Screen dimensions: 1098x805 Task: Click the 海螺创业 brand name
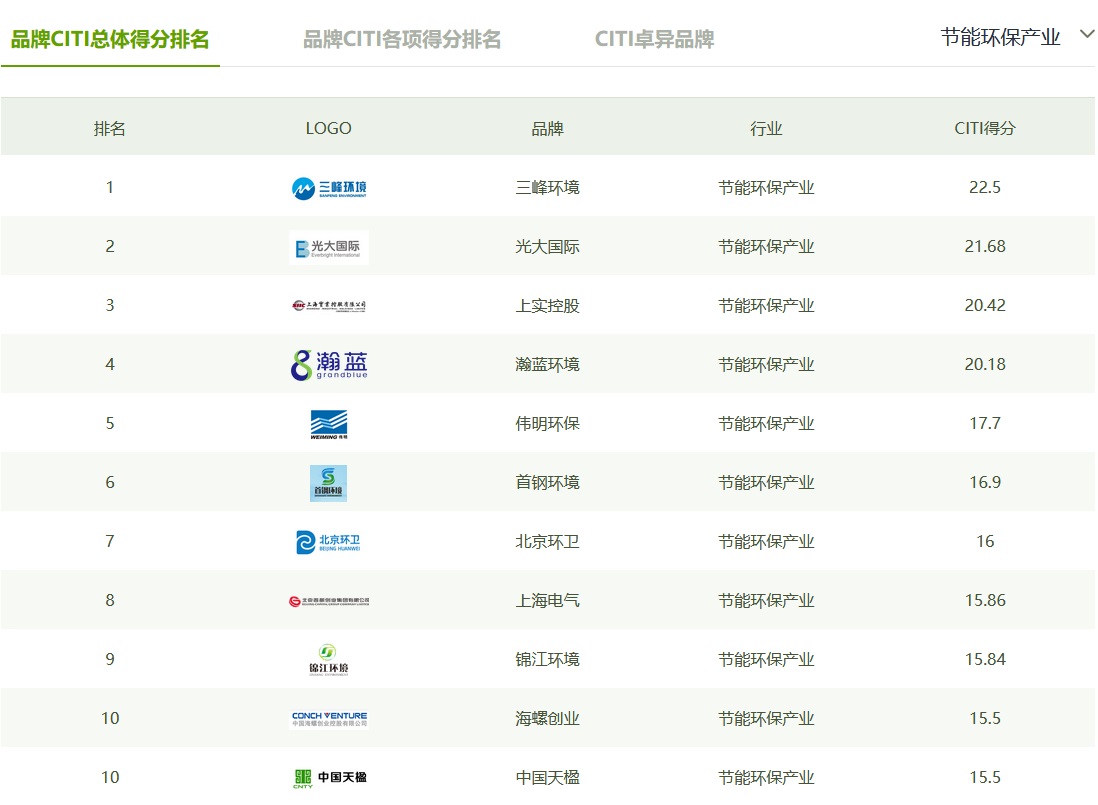tap(547, 719)
